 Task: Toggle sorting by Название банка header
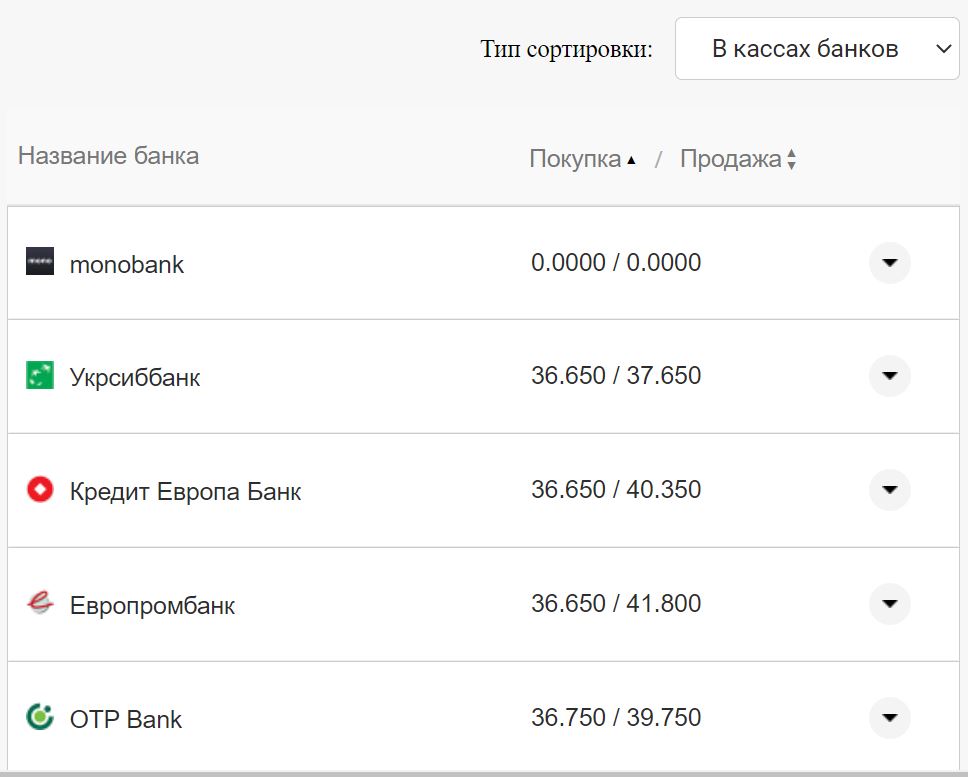pyautogui.click(x=108, y=156)
